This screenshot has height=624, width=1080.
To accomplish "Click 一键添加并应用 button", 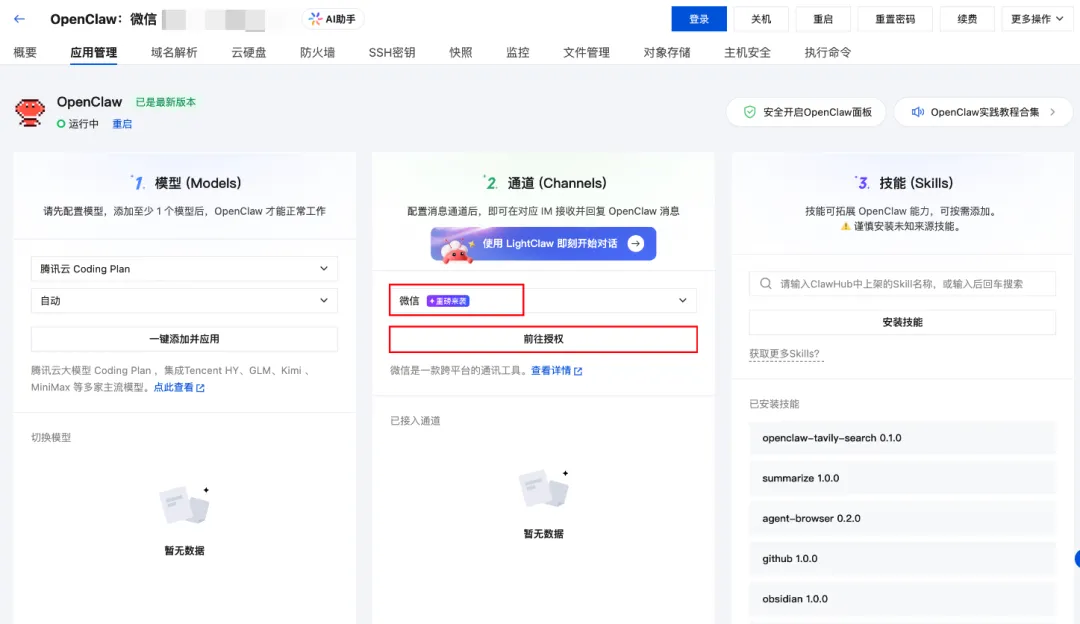I will click(185, 339).
